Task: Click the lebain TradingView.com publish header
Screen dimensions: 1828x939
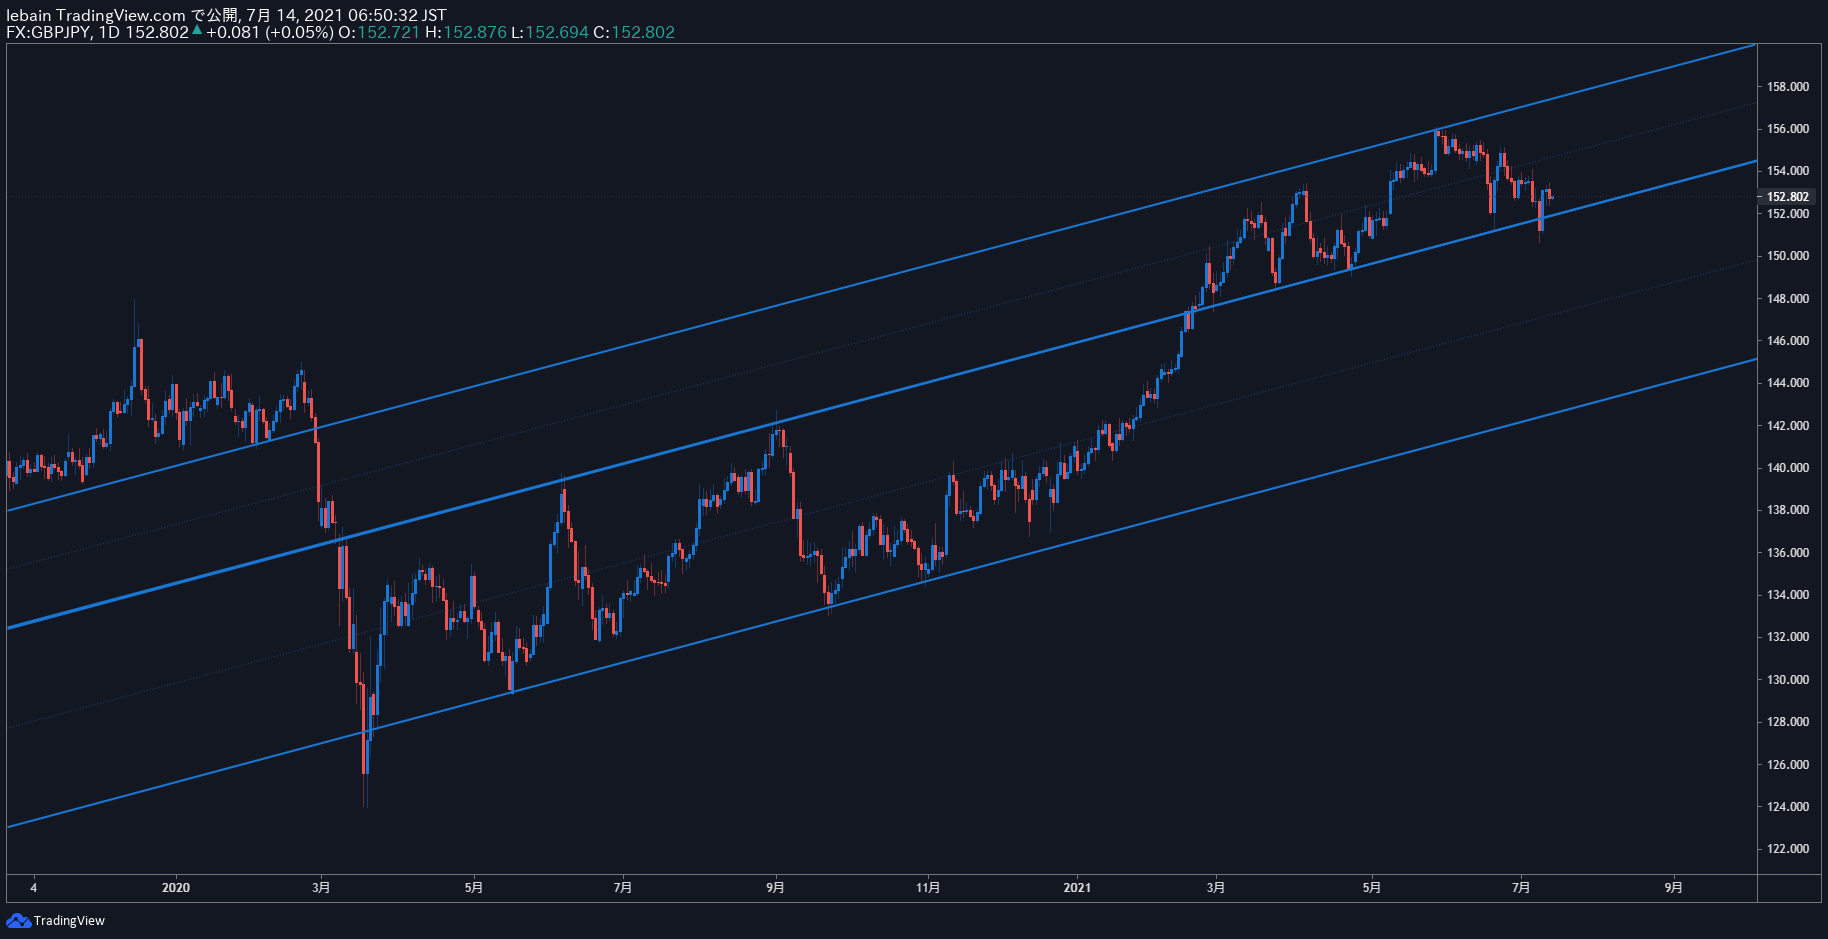Action: (x=226, y=15)
